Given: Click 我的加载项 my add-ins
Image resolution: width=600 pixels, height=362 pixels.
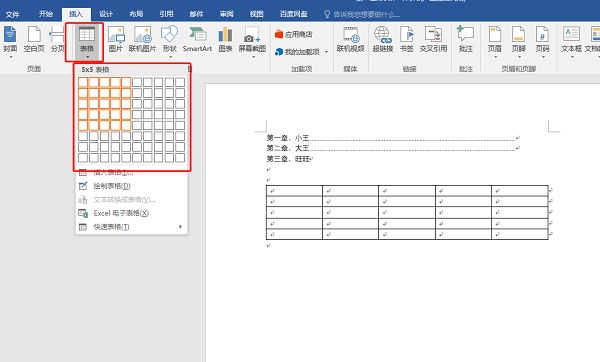Looking at the screenshot, I should coord(297,52).
